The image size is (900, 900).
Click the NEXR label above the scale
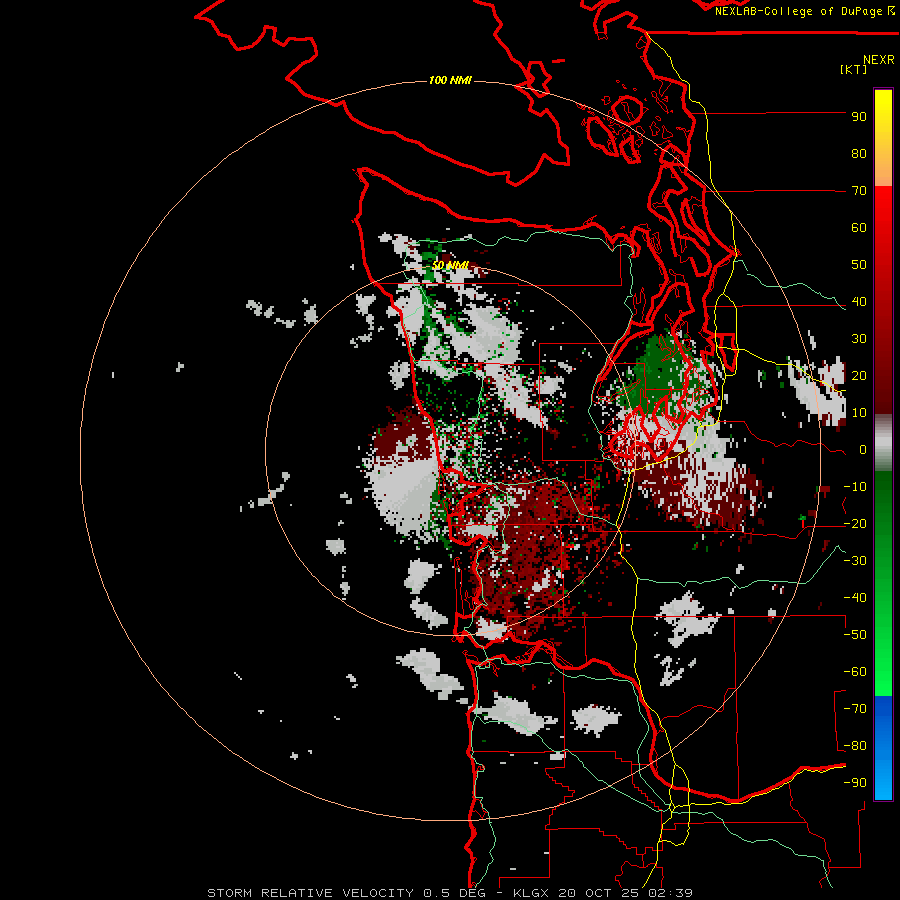[x=878, y=60]
